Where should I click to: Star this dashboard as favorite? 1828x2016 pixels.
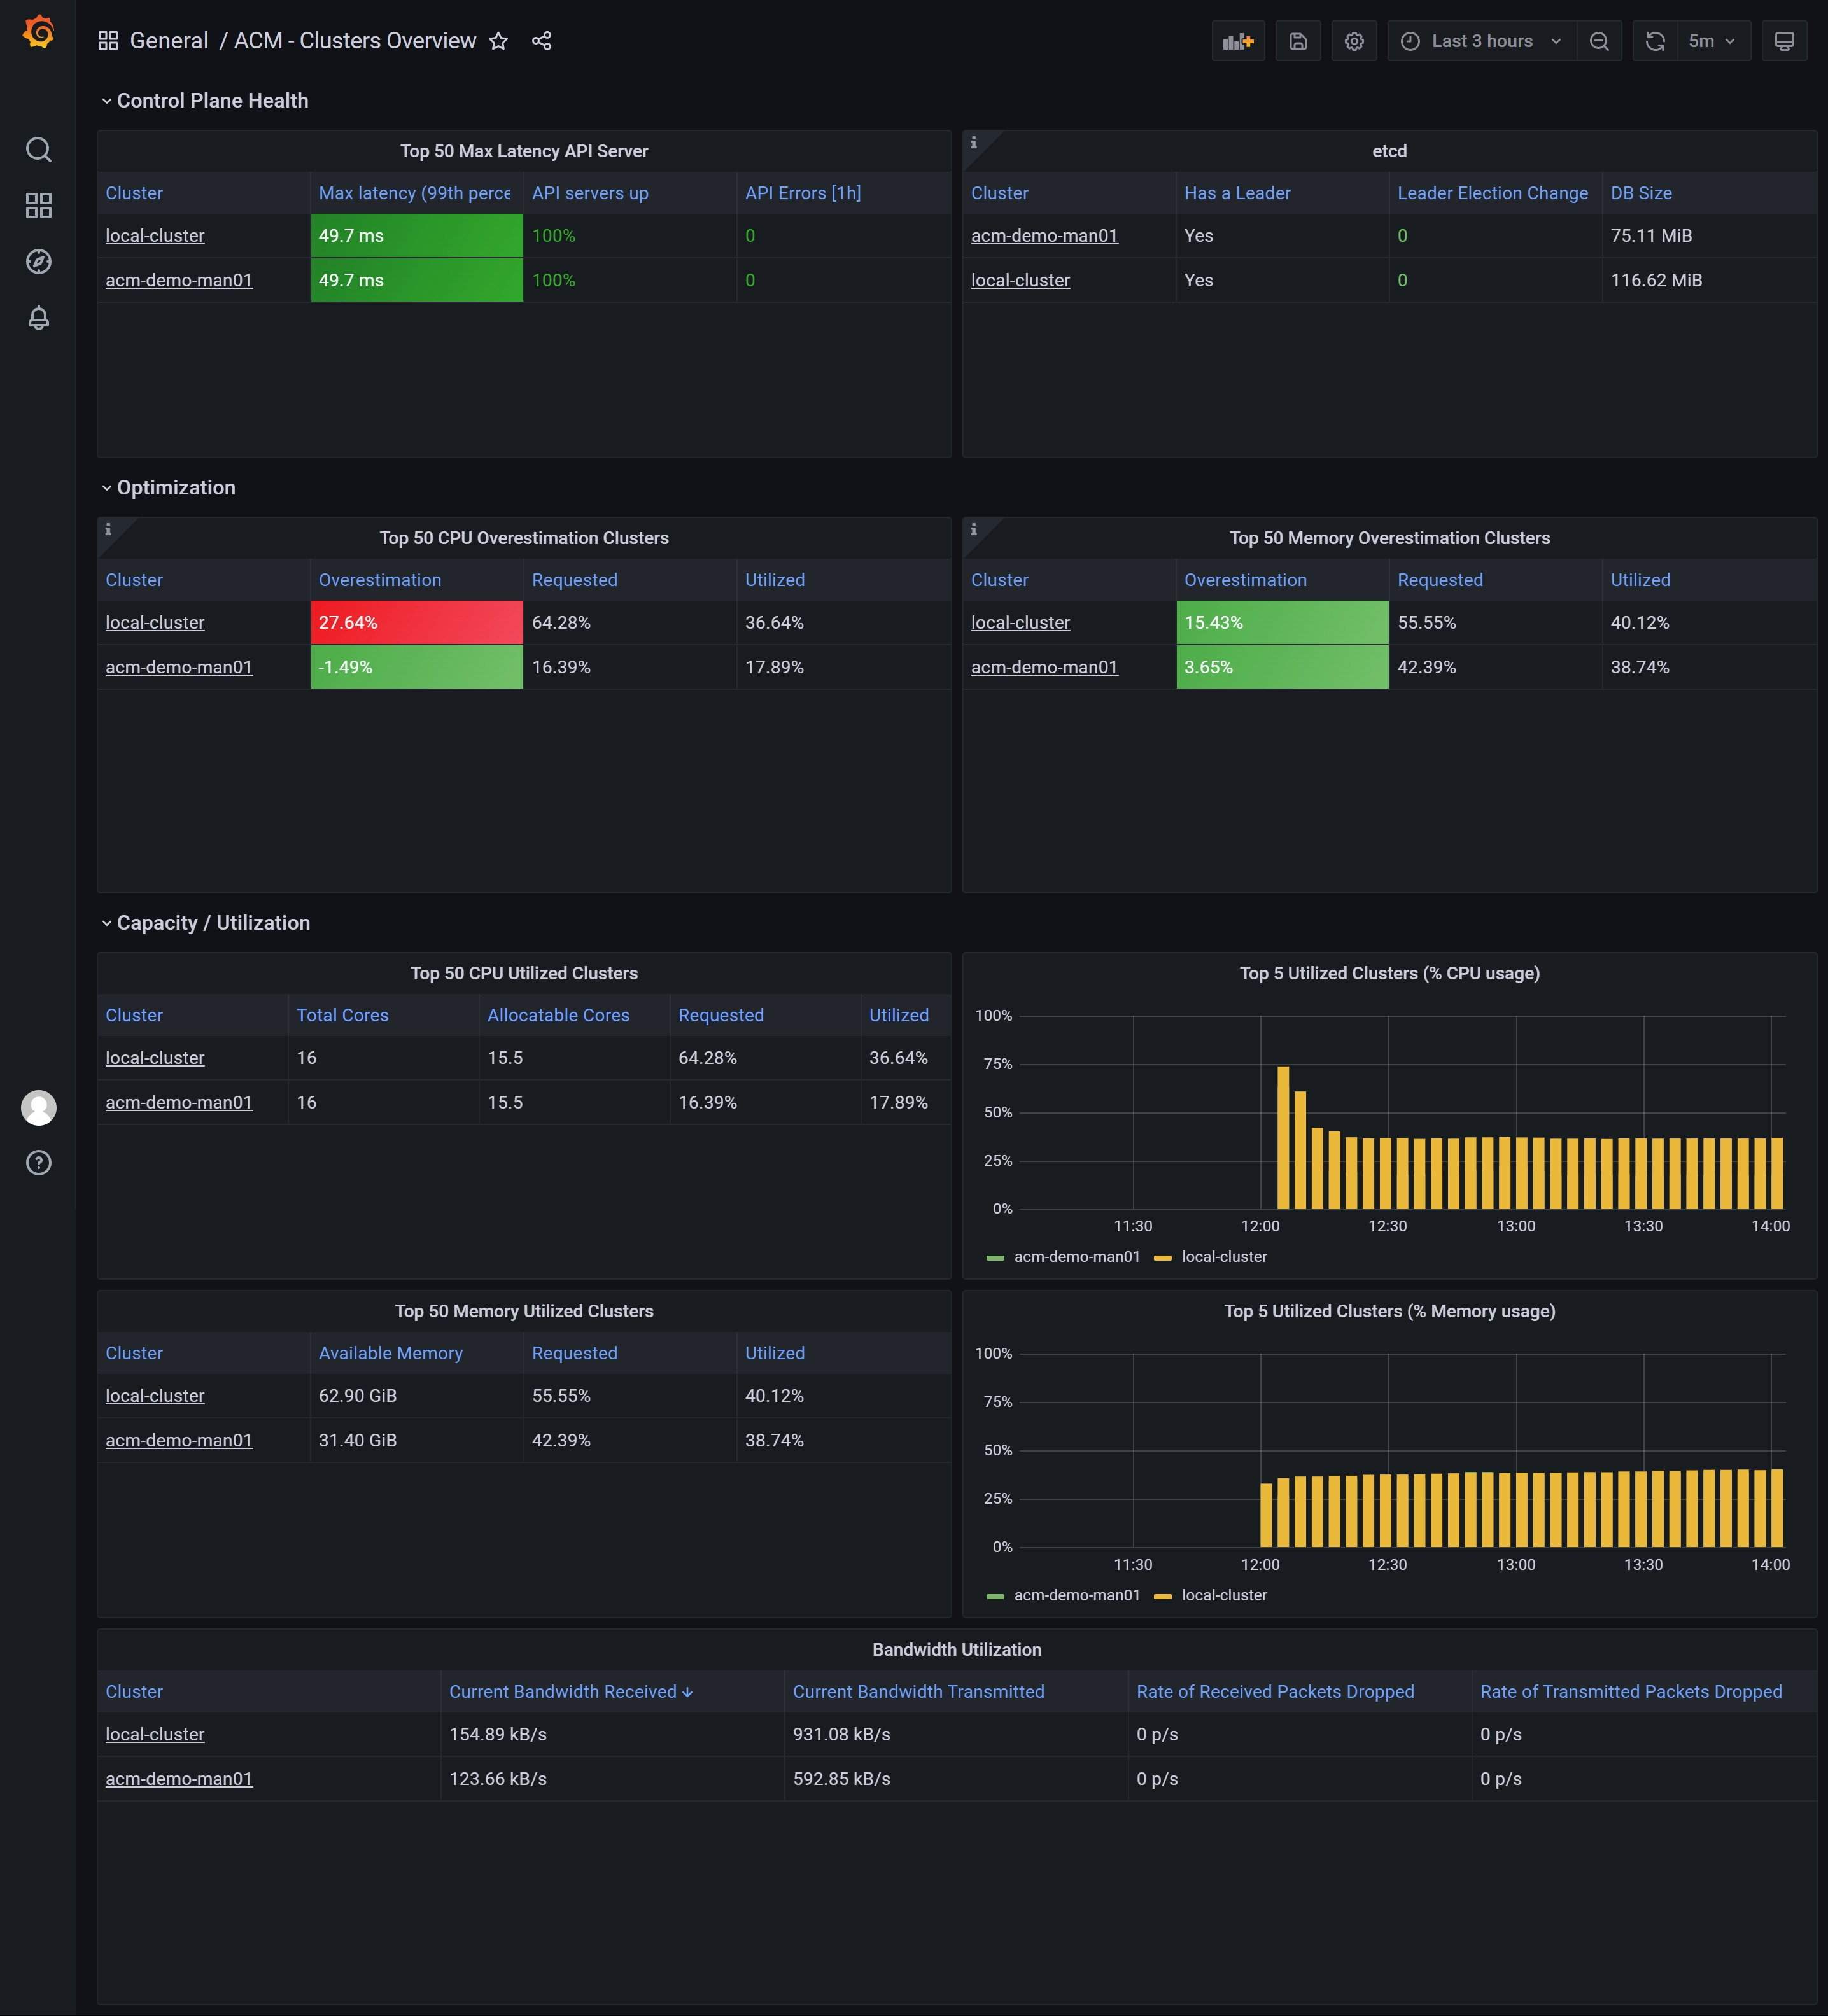tap(498, 41)
